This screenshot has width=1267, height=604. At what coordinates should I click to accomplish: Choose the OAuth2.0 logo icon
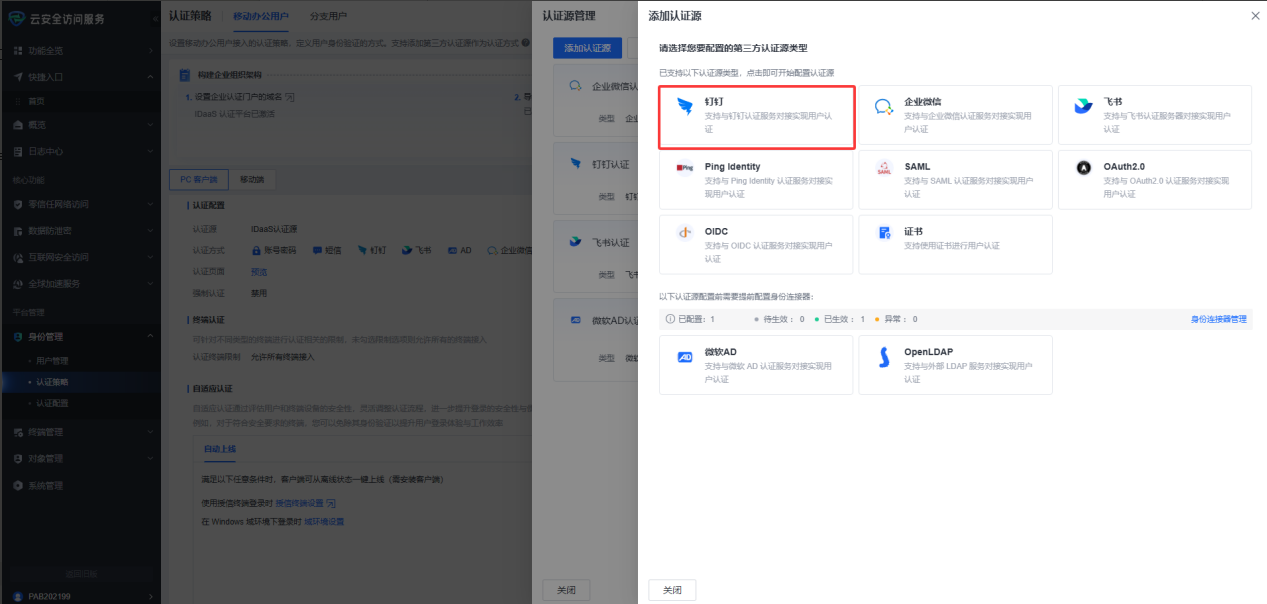pyautogui.click(x=1084, y=168)
